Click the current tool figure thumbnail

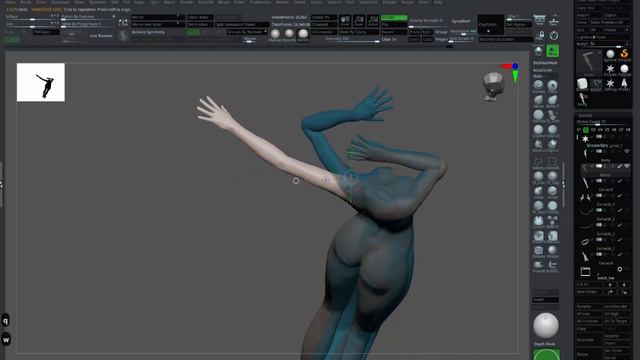tap(589, 62)
